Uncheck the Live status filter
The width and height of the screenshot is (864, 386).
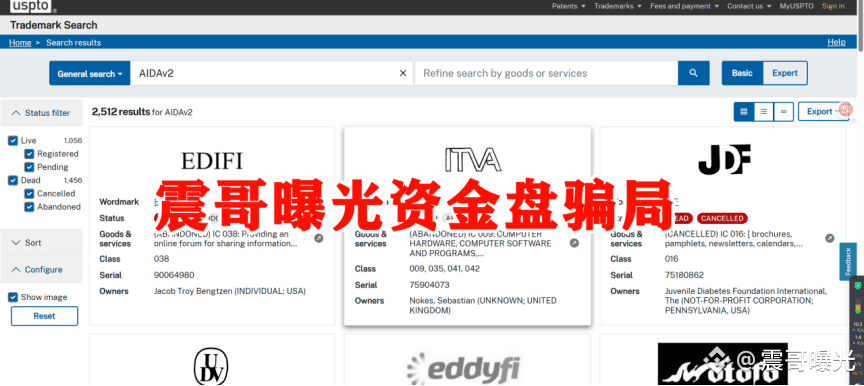13,141
